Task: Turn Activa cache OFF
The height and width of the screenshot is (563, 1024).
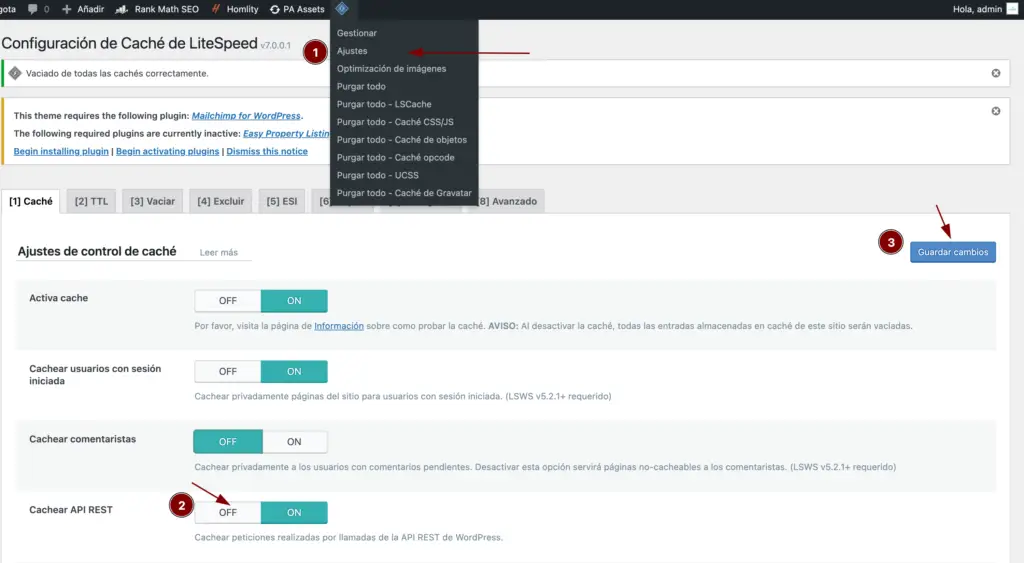Action: point(227,300)
